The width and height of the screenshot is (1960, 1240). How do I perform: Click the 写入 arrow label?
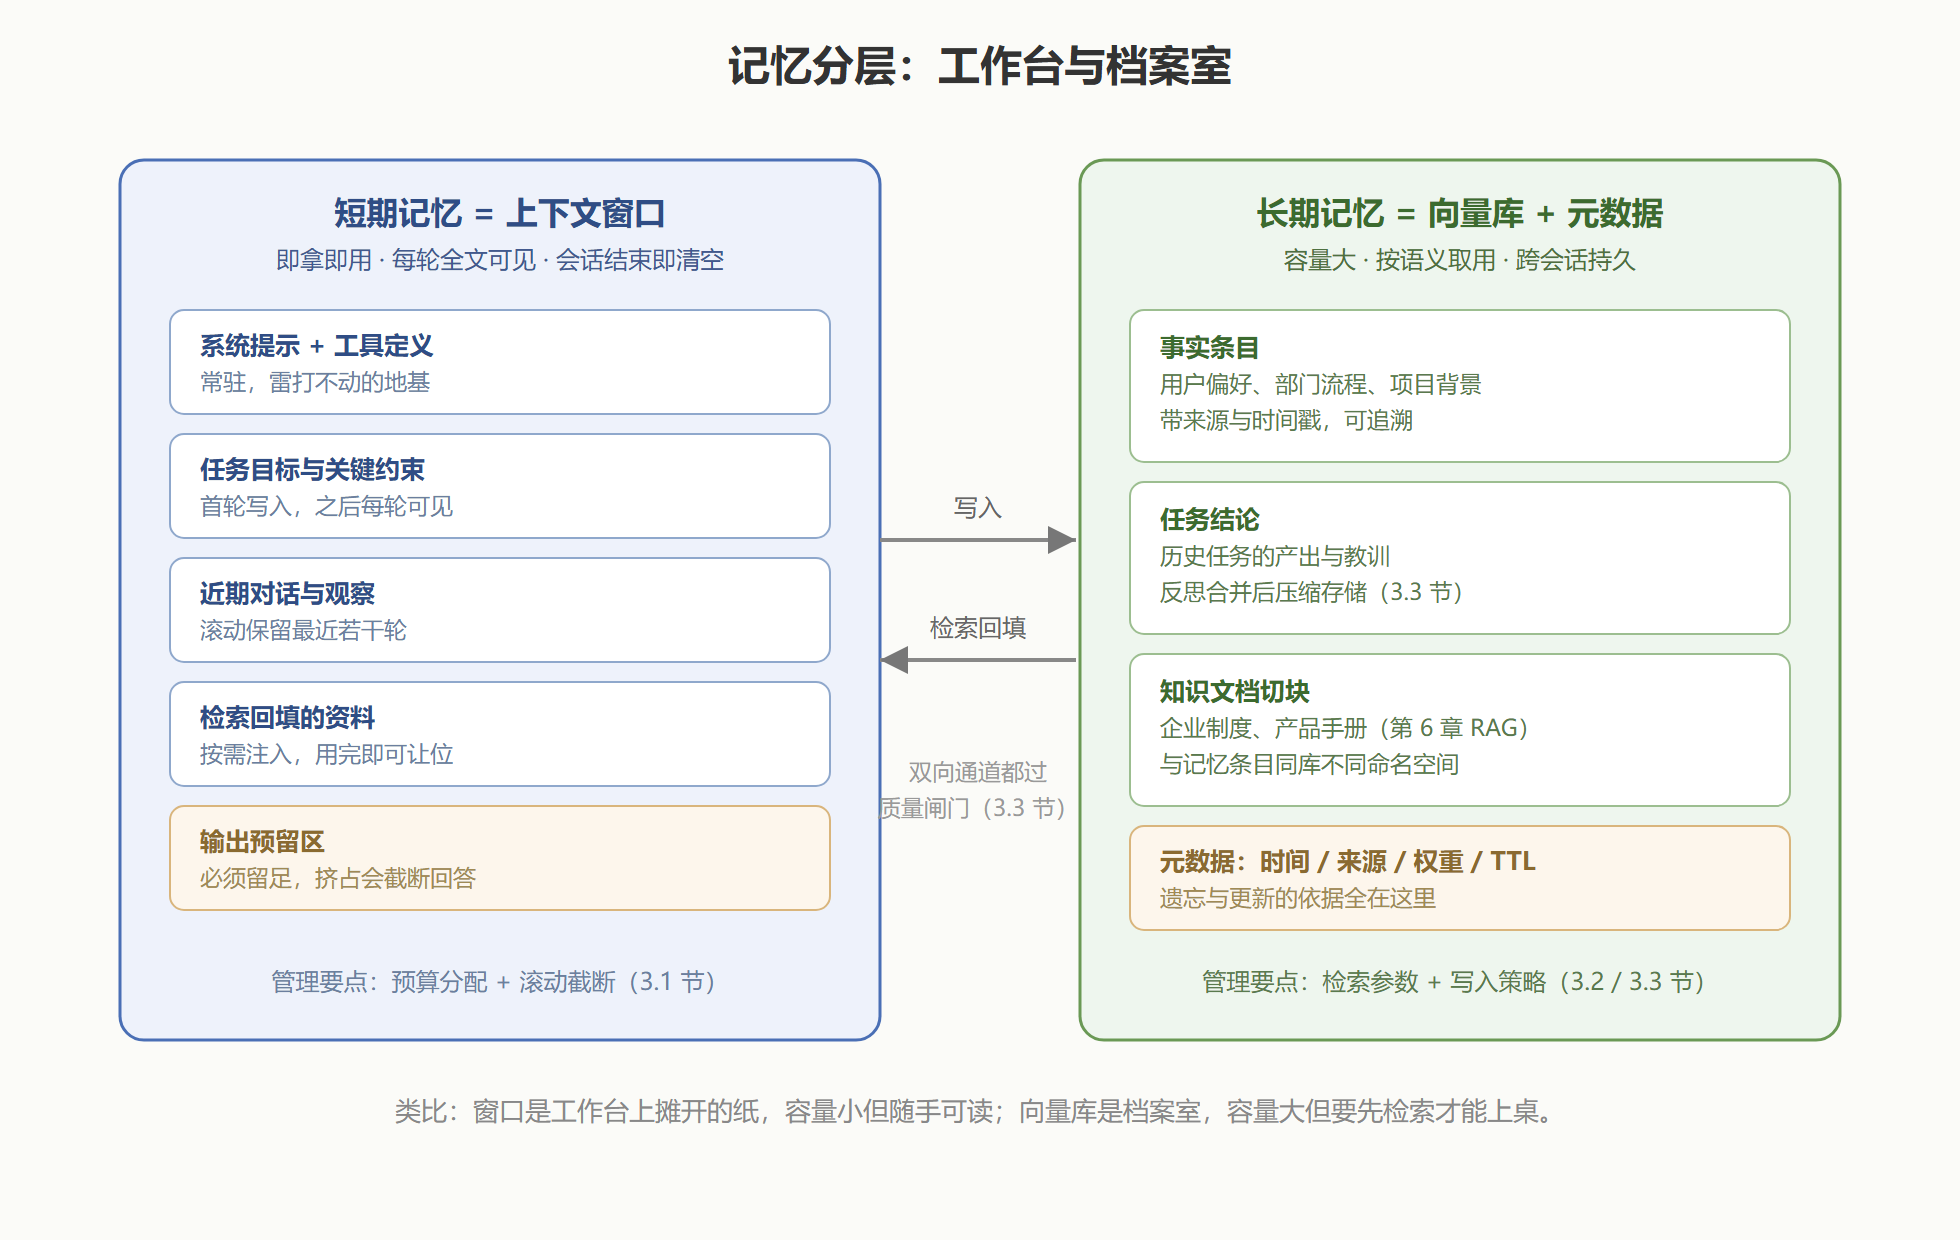click(x=978, y=508)
